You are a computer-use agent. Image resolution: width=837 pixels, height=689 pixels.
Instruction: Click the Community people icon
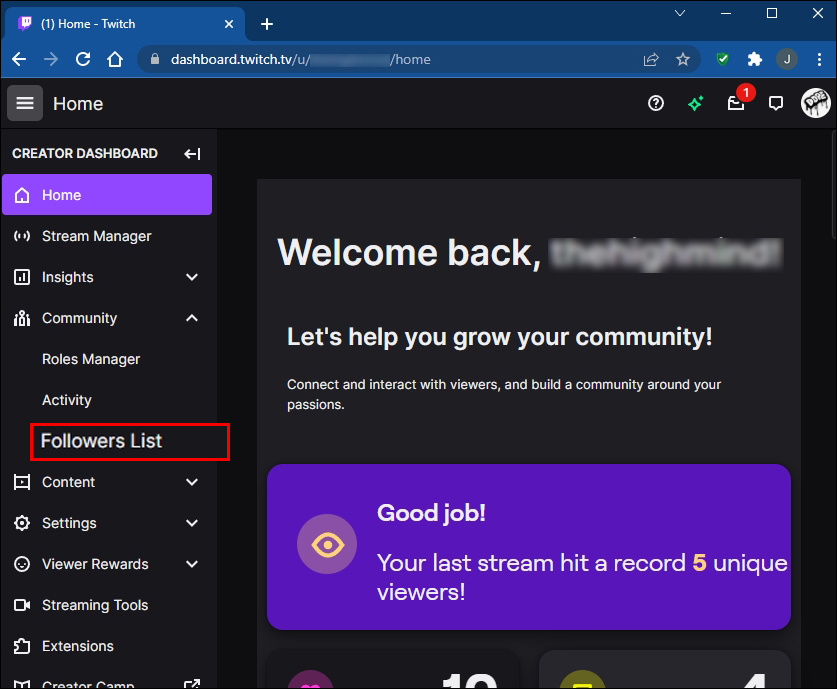coord(22,318)
